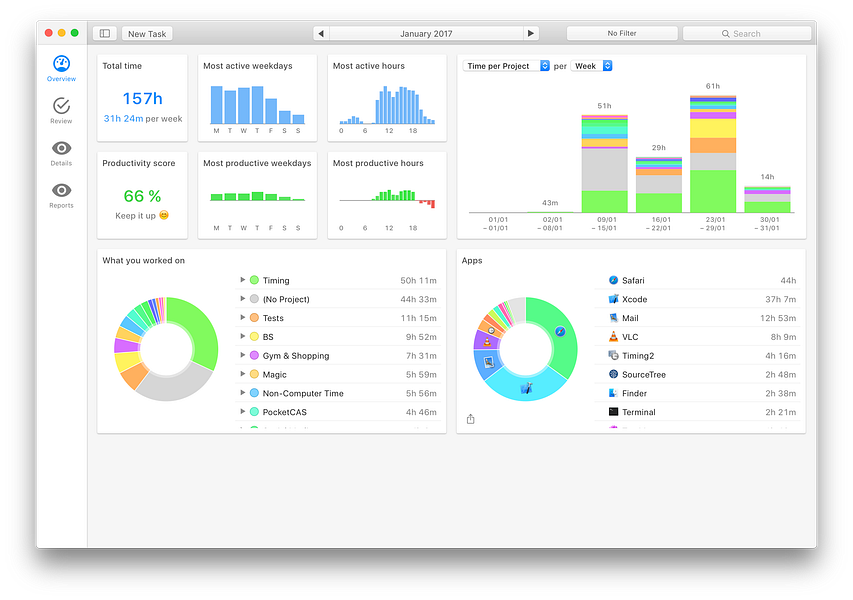Viewport: 853px width, 600px height.
Task: Select the January 2017 date range
Action: tap(426, 33)
